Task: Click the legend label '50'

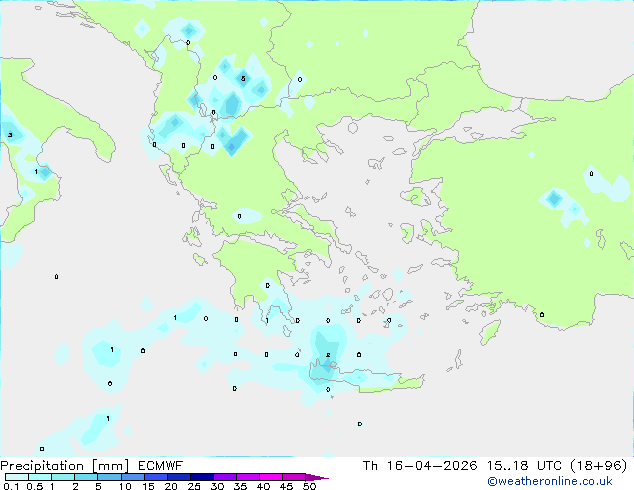Action: pos(309,486)
